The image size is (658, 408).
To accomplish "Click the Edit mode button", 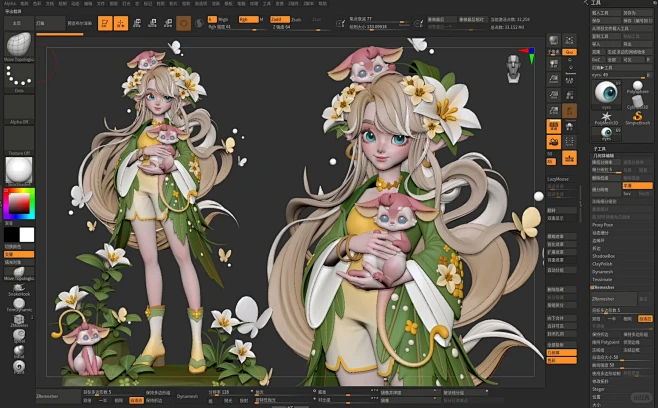I will pos(105,21).
